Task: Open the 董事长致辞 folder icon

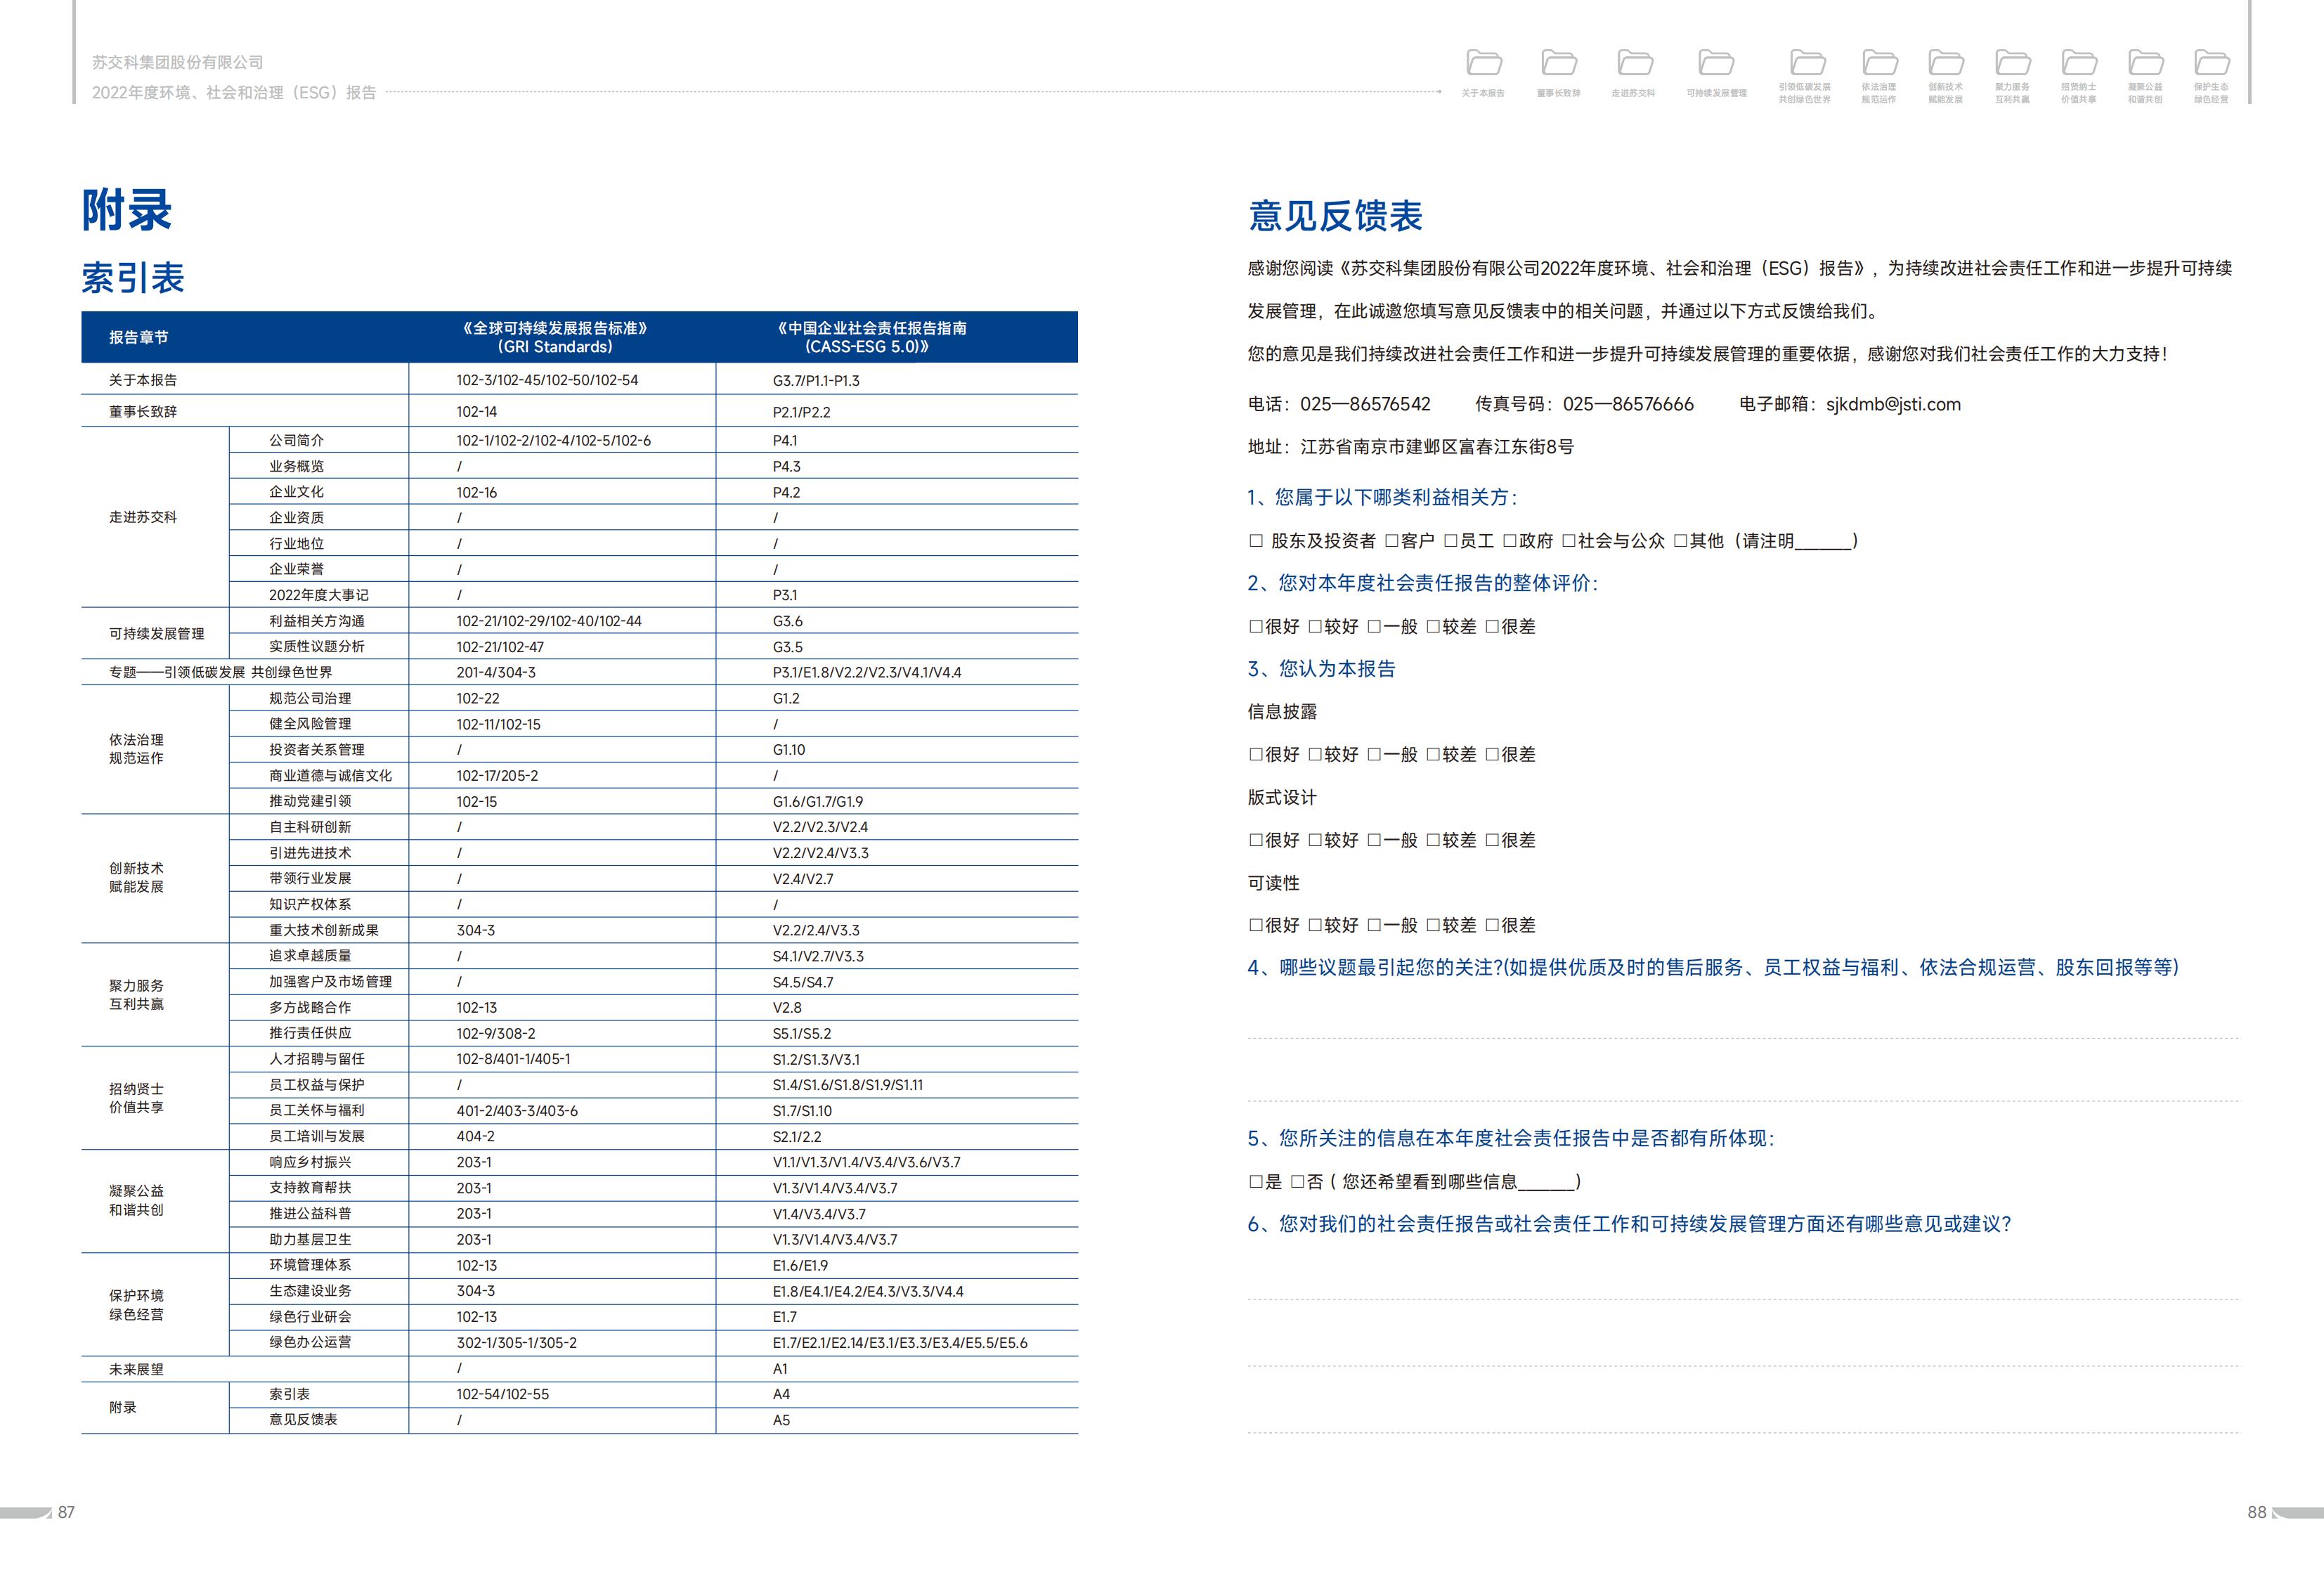Action: (x=1559, y=64)
